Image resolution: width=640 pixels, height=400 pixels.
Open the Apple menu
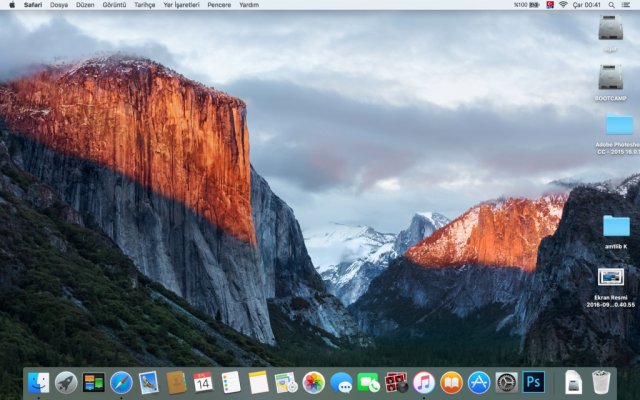12,5
